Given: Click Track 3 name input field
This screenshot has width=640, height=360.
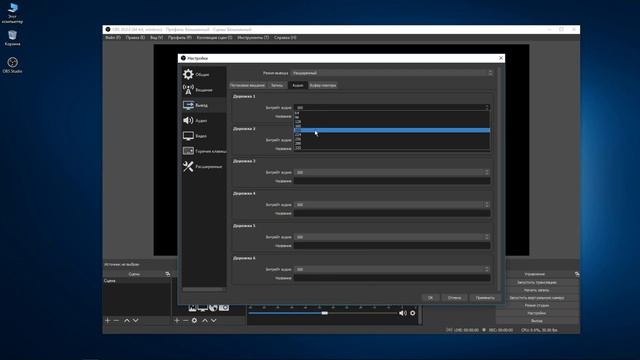Looking at the screenshot, I should click(x=392, y=181).
